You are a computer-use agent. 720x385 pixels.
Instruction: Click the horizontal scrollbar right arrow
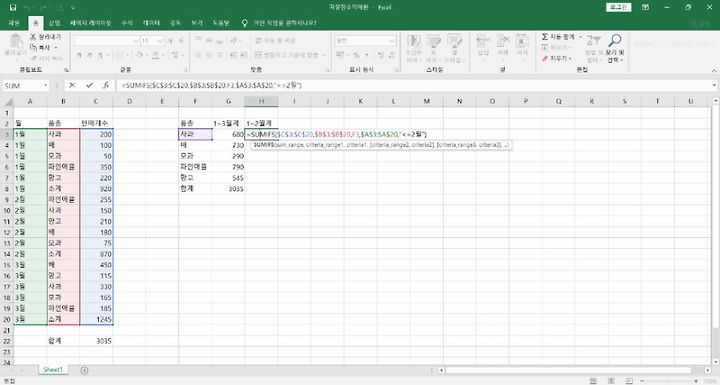coord(708,370)
